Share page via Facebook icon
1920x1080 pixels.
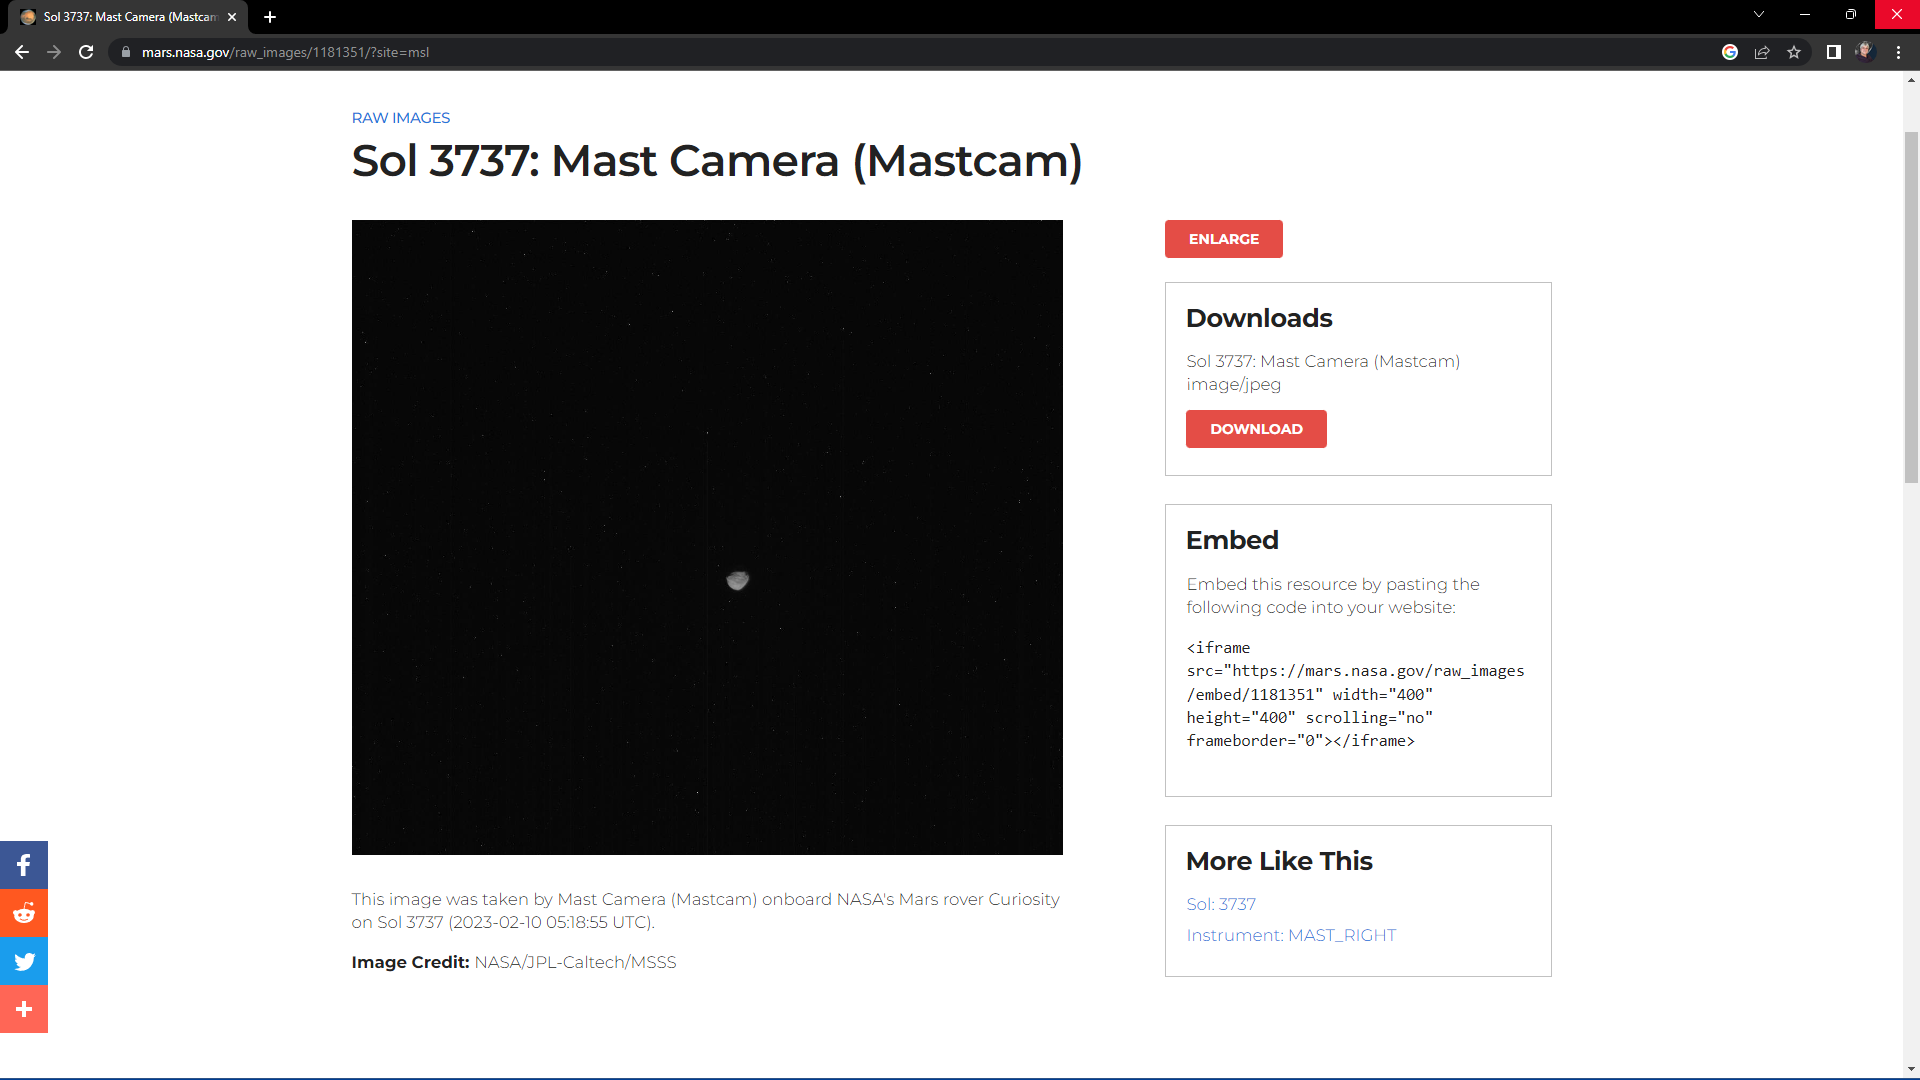click(24, 865)
